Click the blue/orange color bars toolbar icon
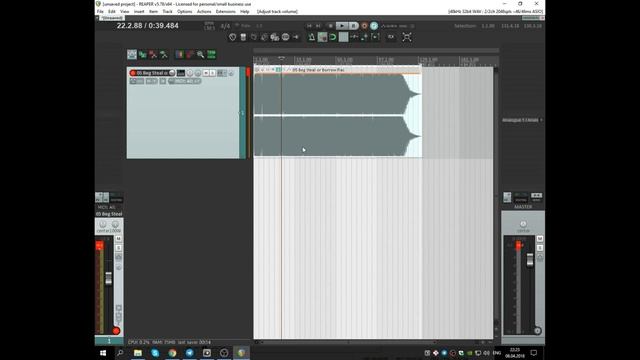Screen dimensions: 640x360 (180, 54)
